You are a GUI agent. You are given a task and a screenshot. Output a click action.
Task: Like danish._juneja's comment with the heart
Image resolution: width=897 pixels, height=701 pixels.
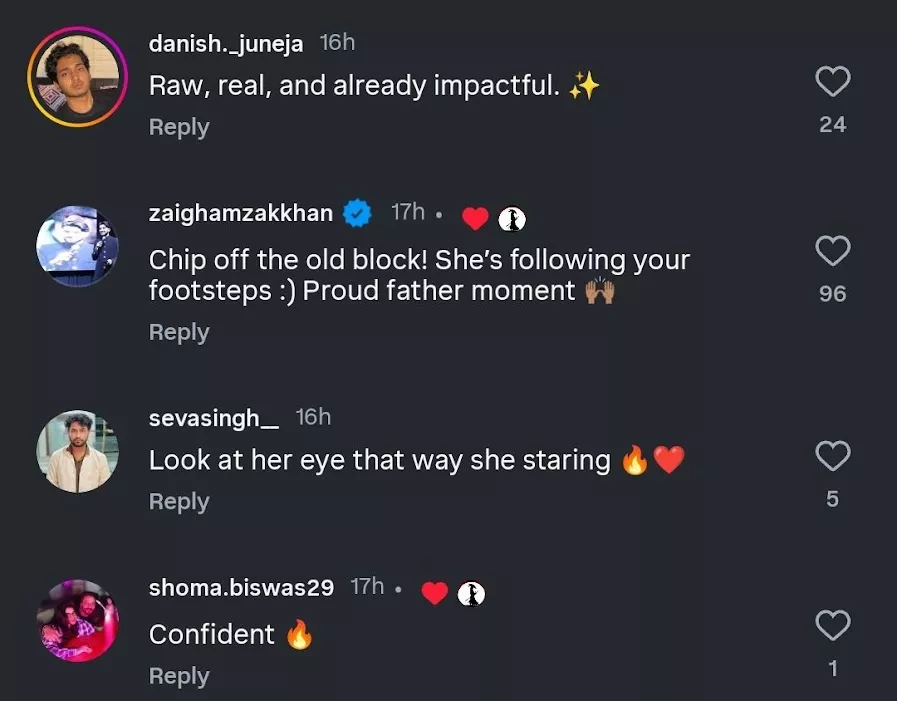pyautogui.click(x=832, y=82)
